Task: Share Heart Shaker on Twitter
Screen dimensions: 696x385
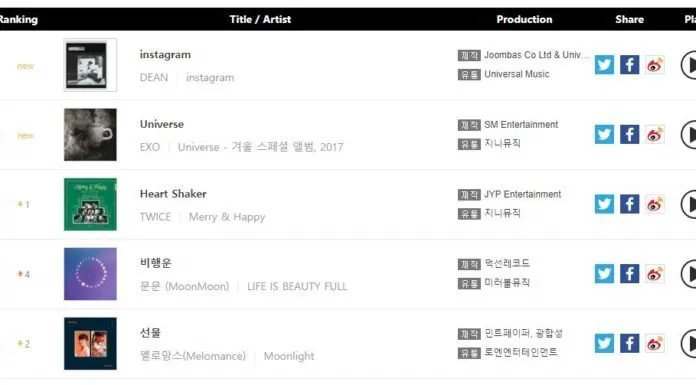Action: coord(604,204)
